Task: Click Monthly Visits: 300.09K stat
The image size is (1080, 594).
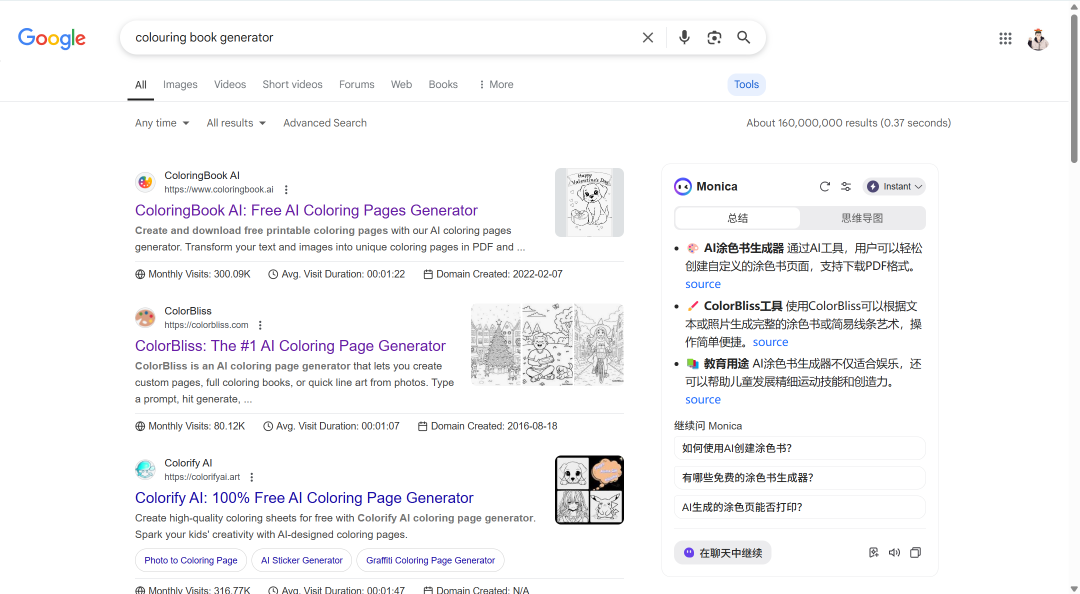Action: [x=193, y=274]
